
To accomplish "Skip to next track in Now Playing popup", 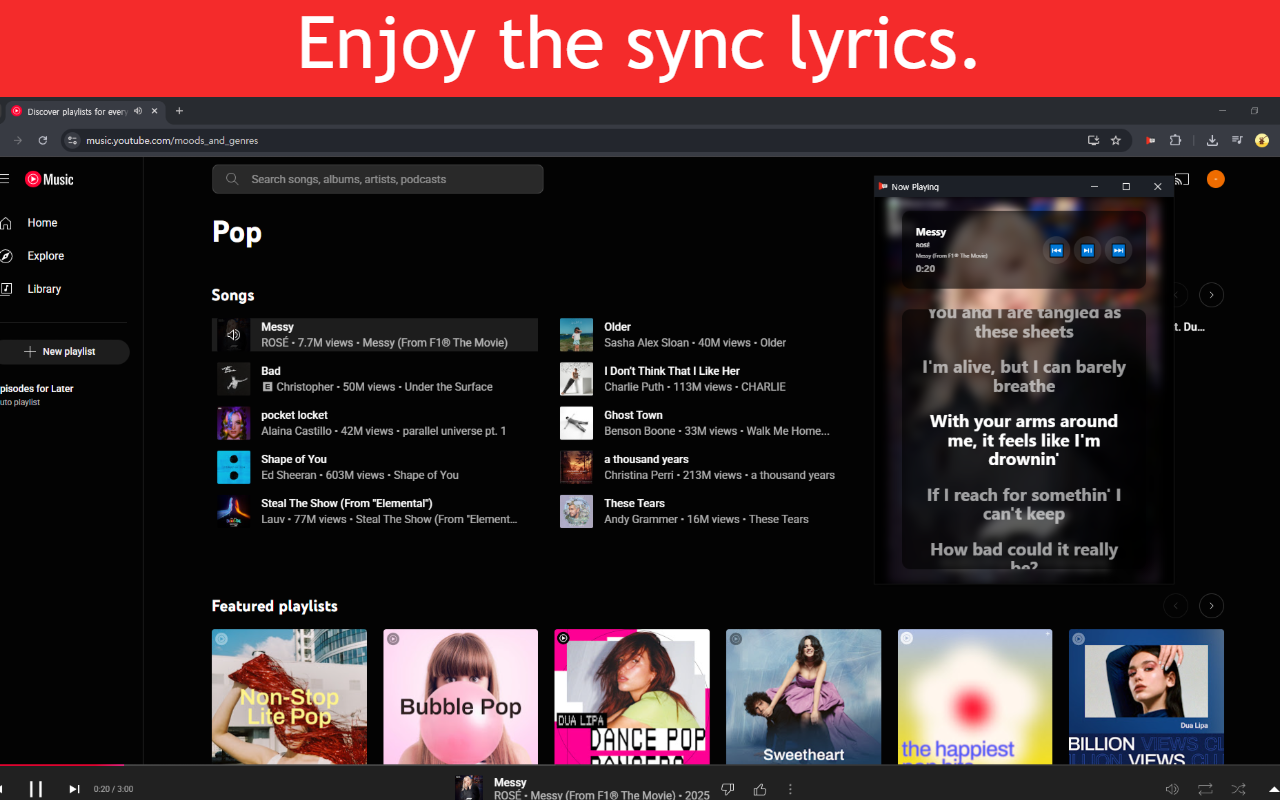I will pyautogui.click(x=1118, y=250).
